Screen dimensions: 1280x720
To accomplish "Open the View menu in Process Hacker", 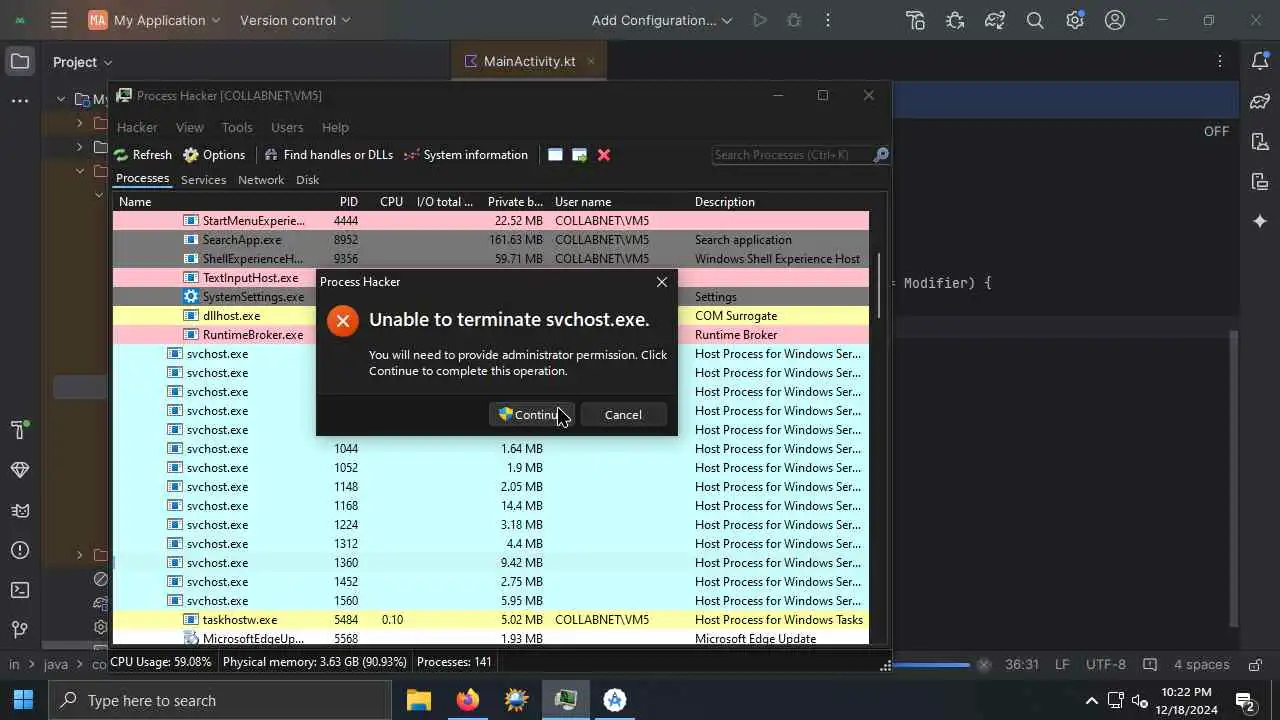I will coord(190,127).
